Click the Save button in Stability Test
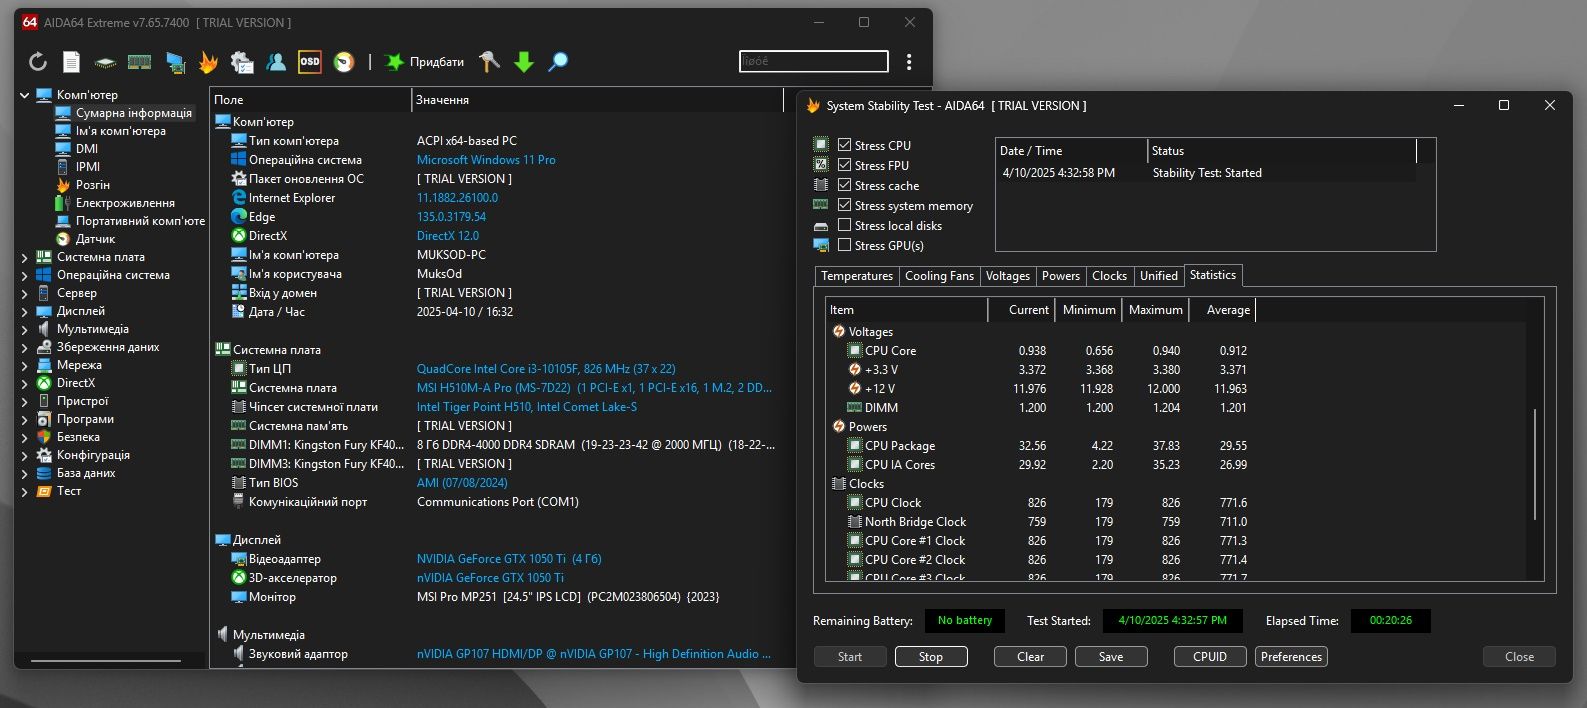Viewport: 1587px width, 708px height. pyautogui.click(x=1111, y=657)
